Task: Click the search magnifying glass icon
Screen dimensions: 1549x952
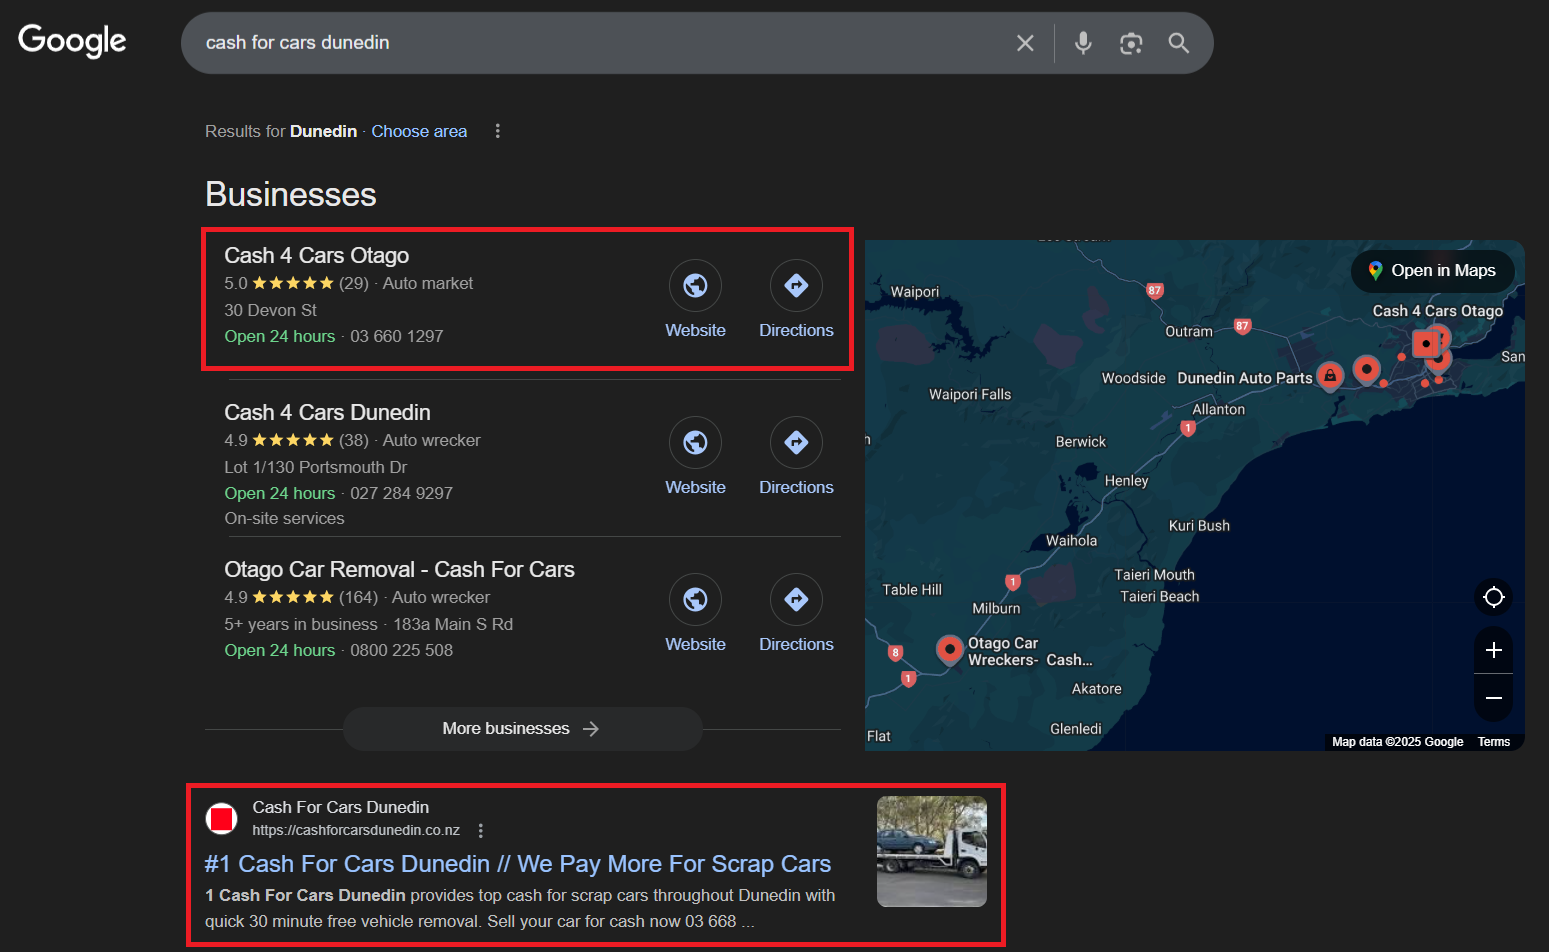Action: tap(1178, 42)
